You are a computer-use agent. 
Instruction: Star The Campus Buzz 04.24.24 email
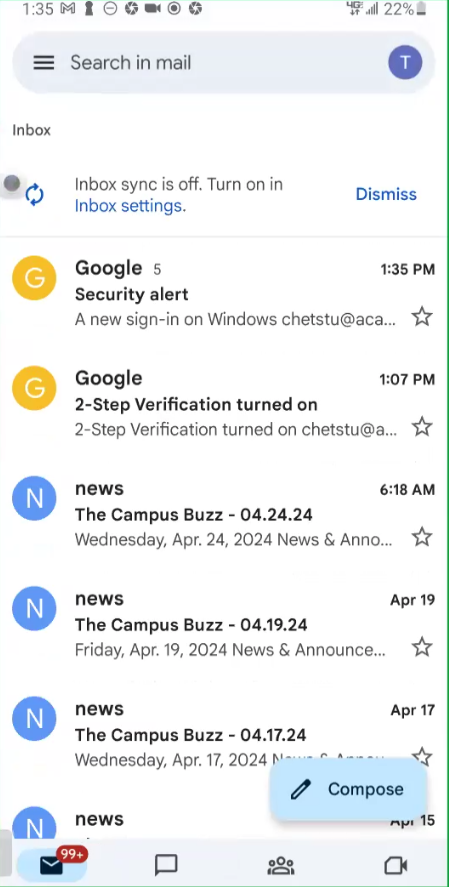pyautogui.click(x=422, y=537)
